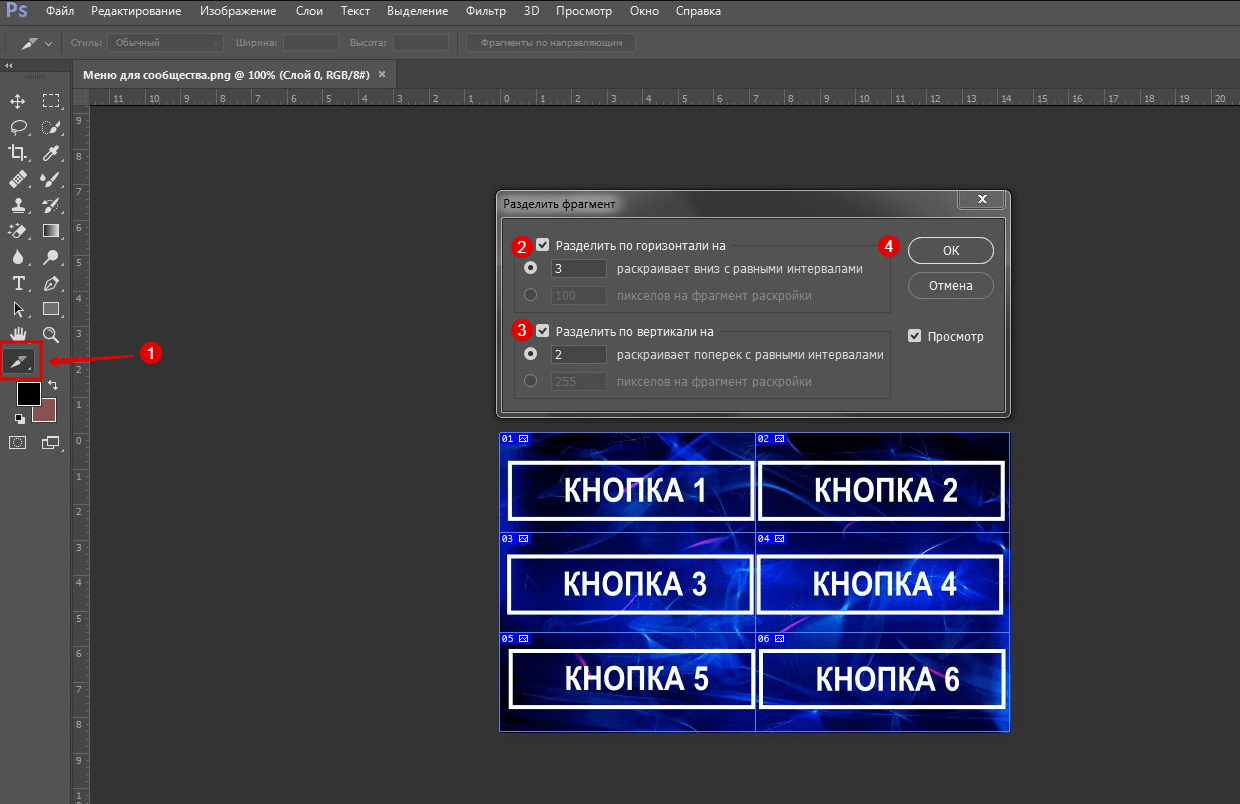Activate the Zoom magnifier tool

click(x=51, y=334)
